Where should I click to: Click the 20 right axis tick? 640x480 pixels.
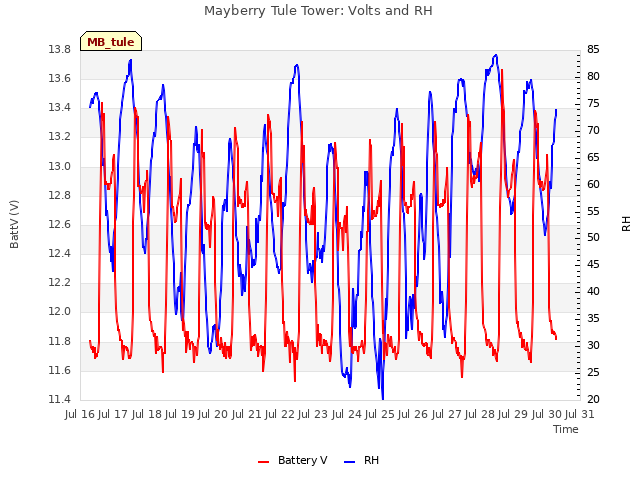pos(593,399)
